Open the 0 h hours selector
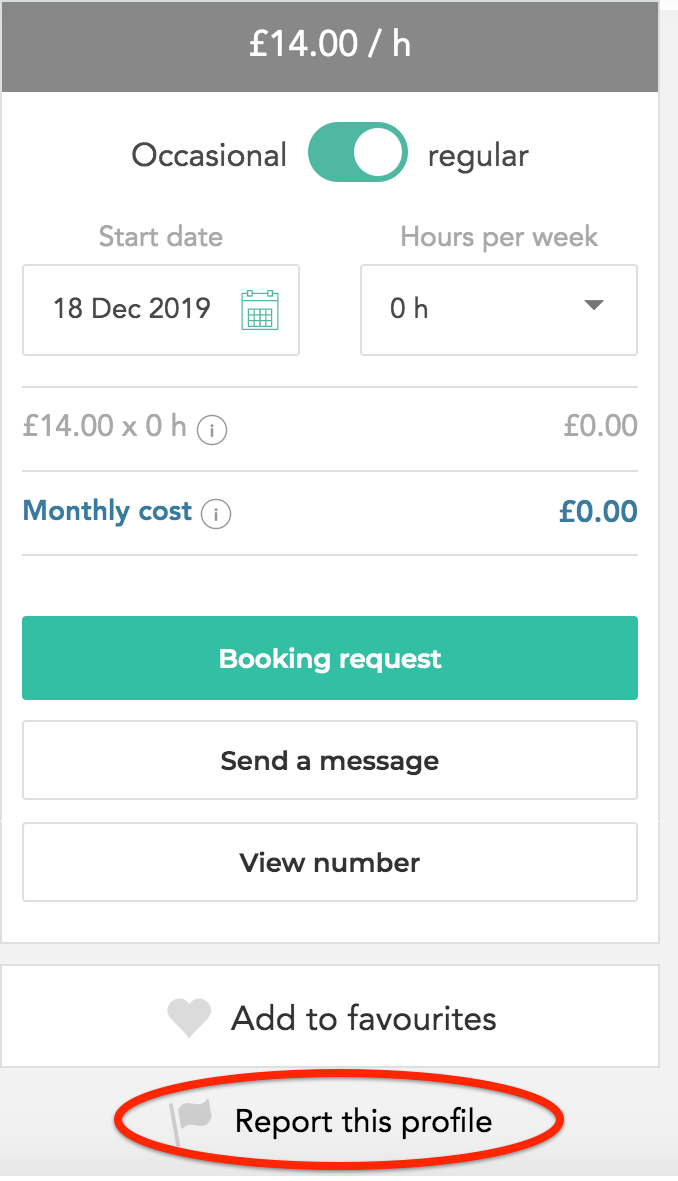This screenshot has height=1181, width=678. click(x=499, y=310)
